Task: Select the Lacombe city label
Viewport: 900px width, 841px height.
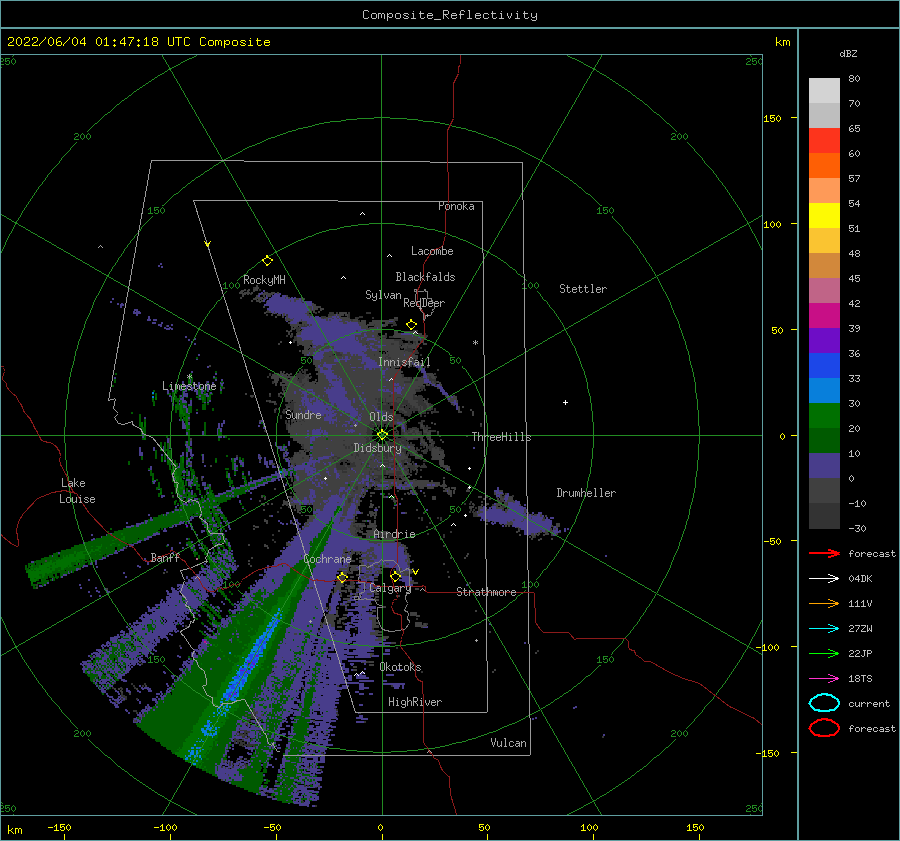Action: [432, 251]
